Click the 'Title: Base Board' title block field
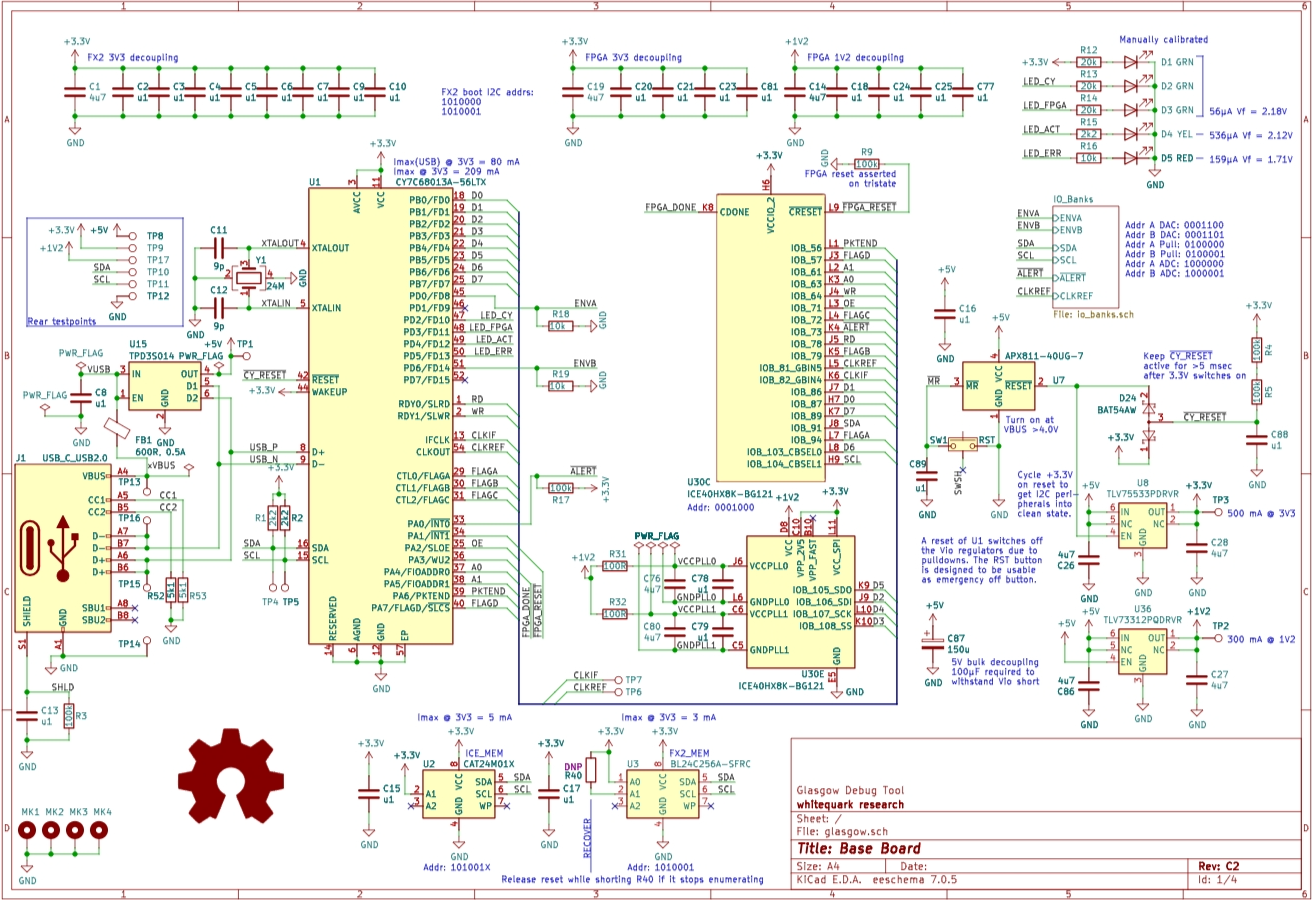The height and width of the screenshot is (900, 1312). (858, 849)
